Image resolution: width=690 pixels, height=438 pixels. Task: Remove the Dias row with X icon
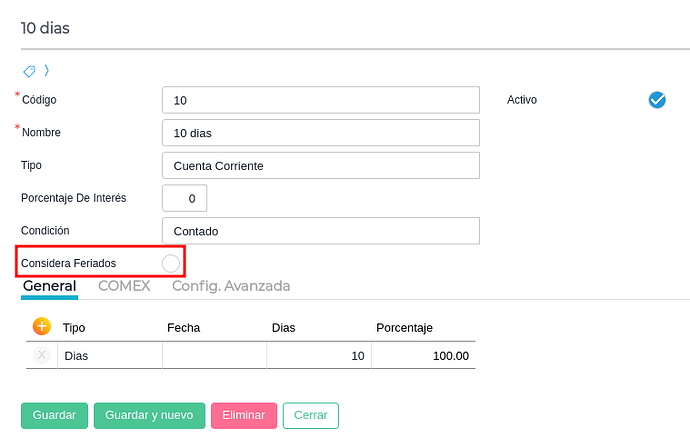(42, 355)
